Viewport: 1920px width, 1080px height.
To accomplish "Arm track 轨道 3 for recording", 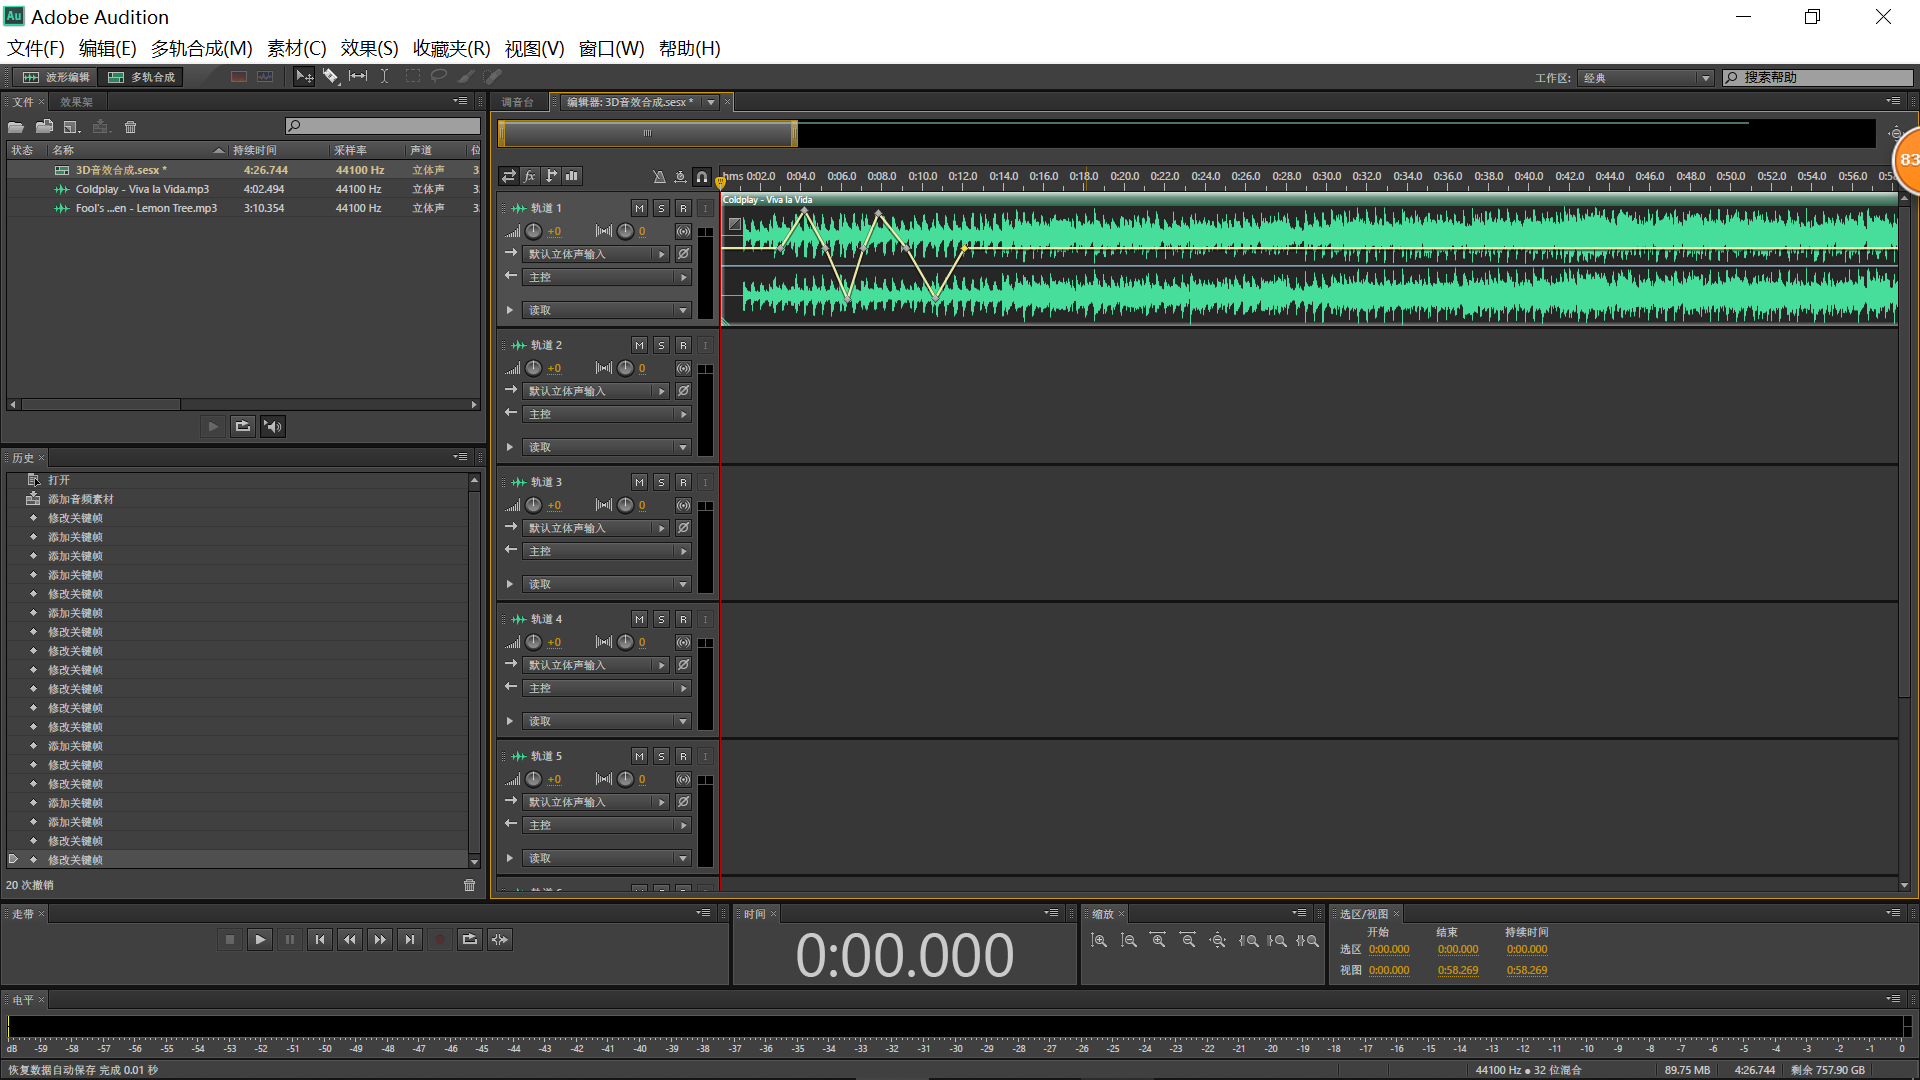I will pyautogui.click(x=683, y=482).
